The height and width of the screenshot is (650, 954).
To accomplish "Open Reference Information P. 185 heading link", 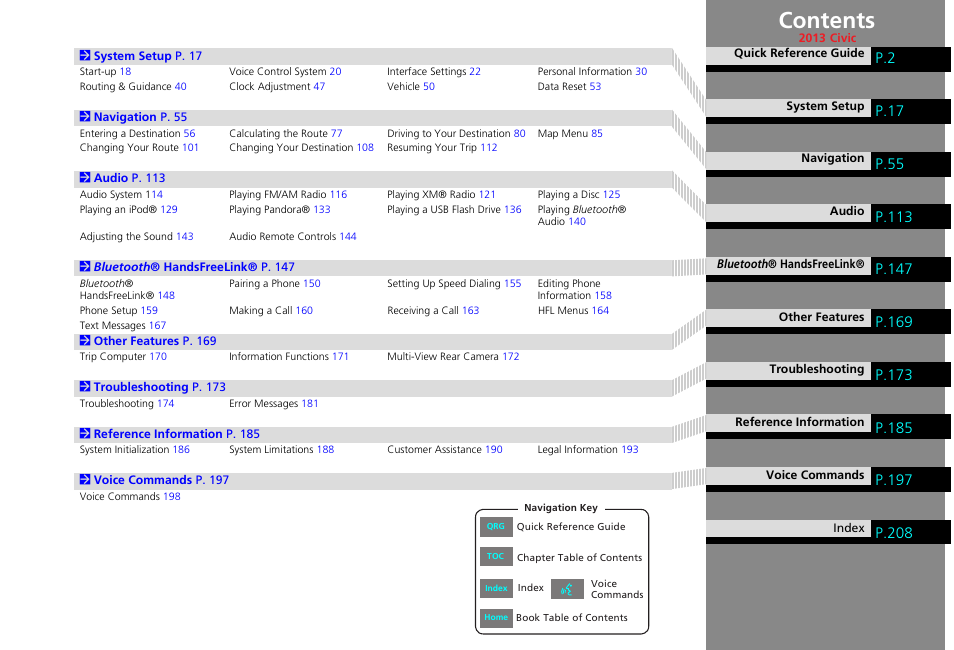I will pos(176,434).
